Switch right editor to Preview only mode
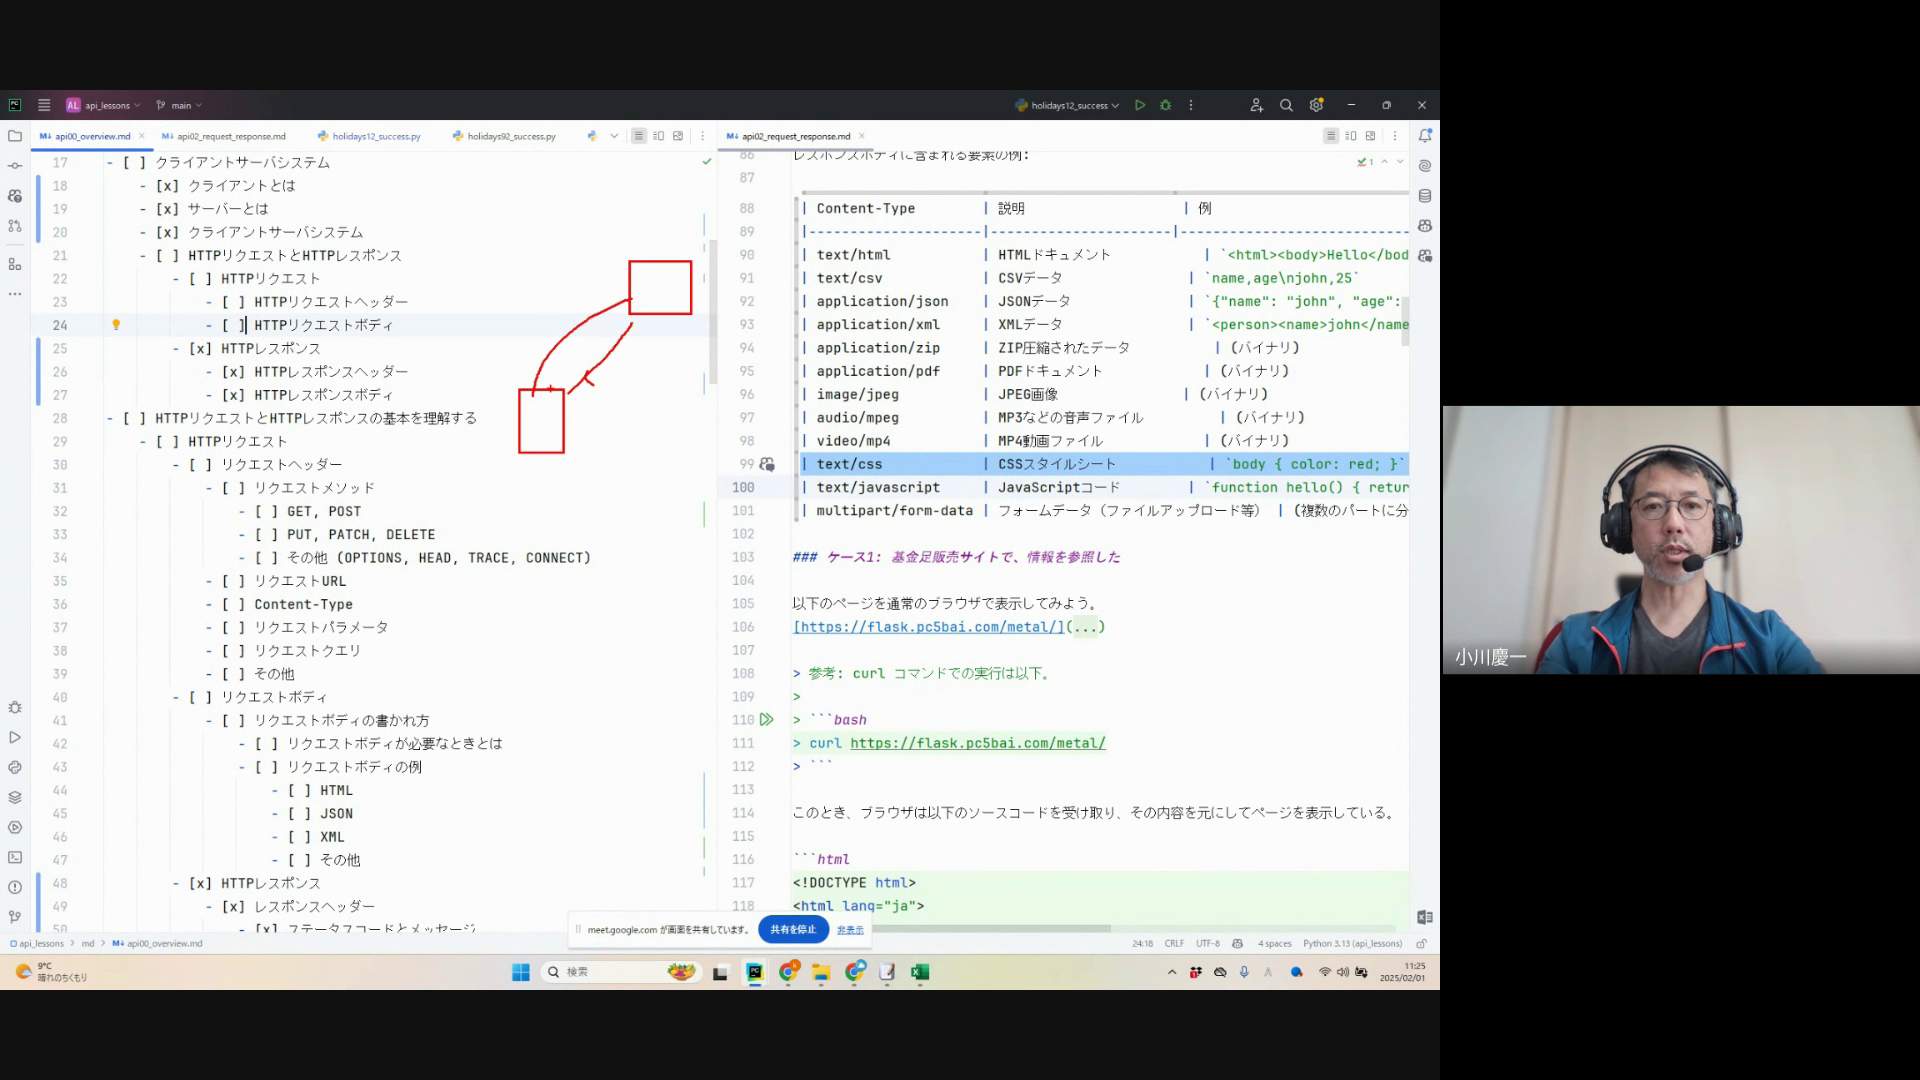 click(x=1370, y=136)
